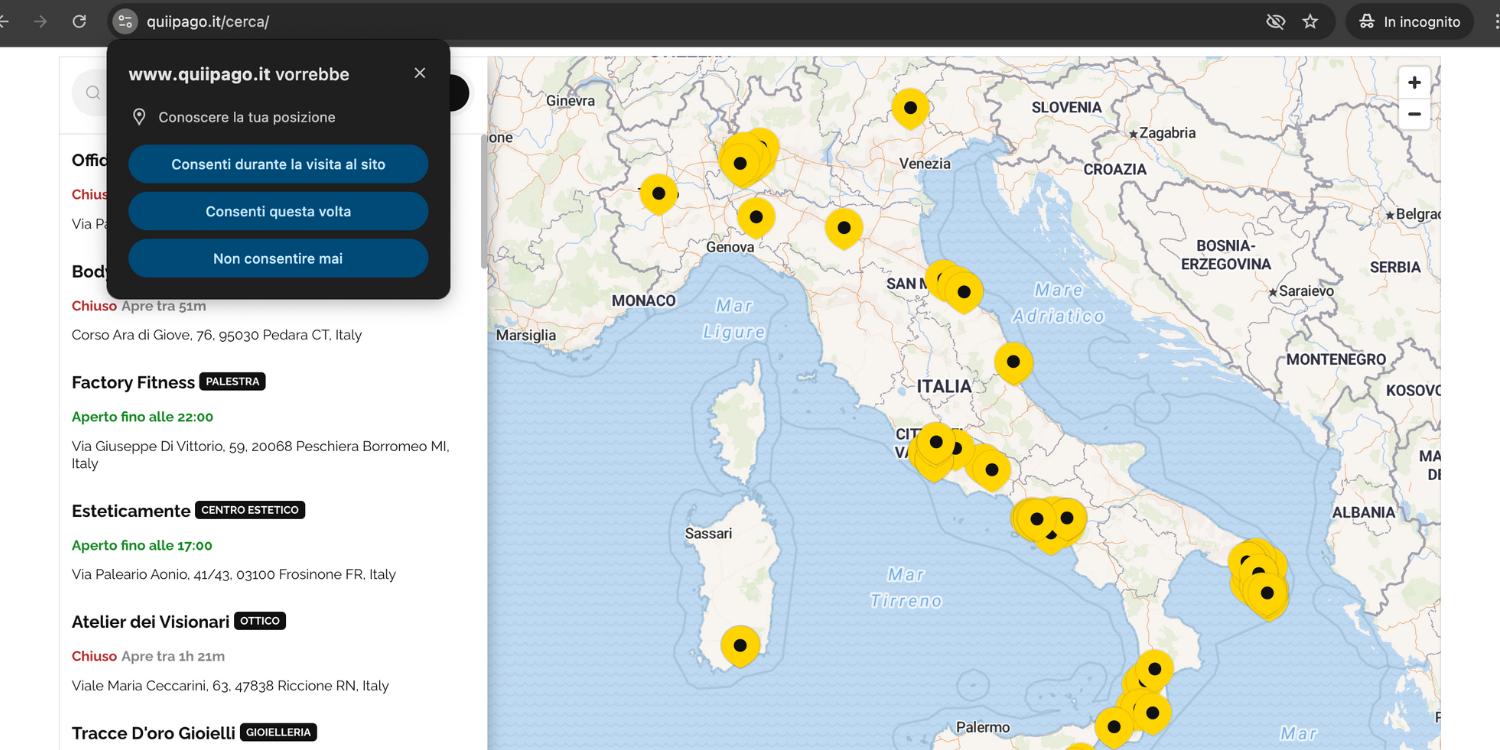Click the tracking protection eye icon
This screenshot has width=1500, height=750.
pos(1275,21)
